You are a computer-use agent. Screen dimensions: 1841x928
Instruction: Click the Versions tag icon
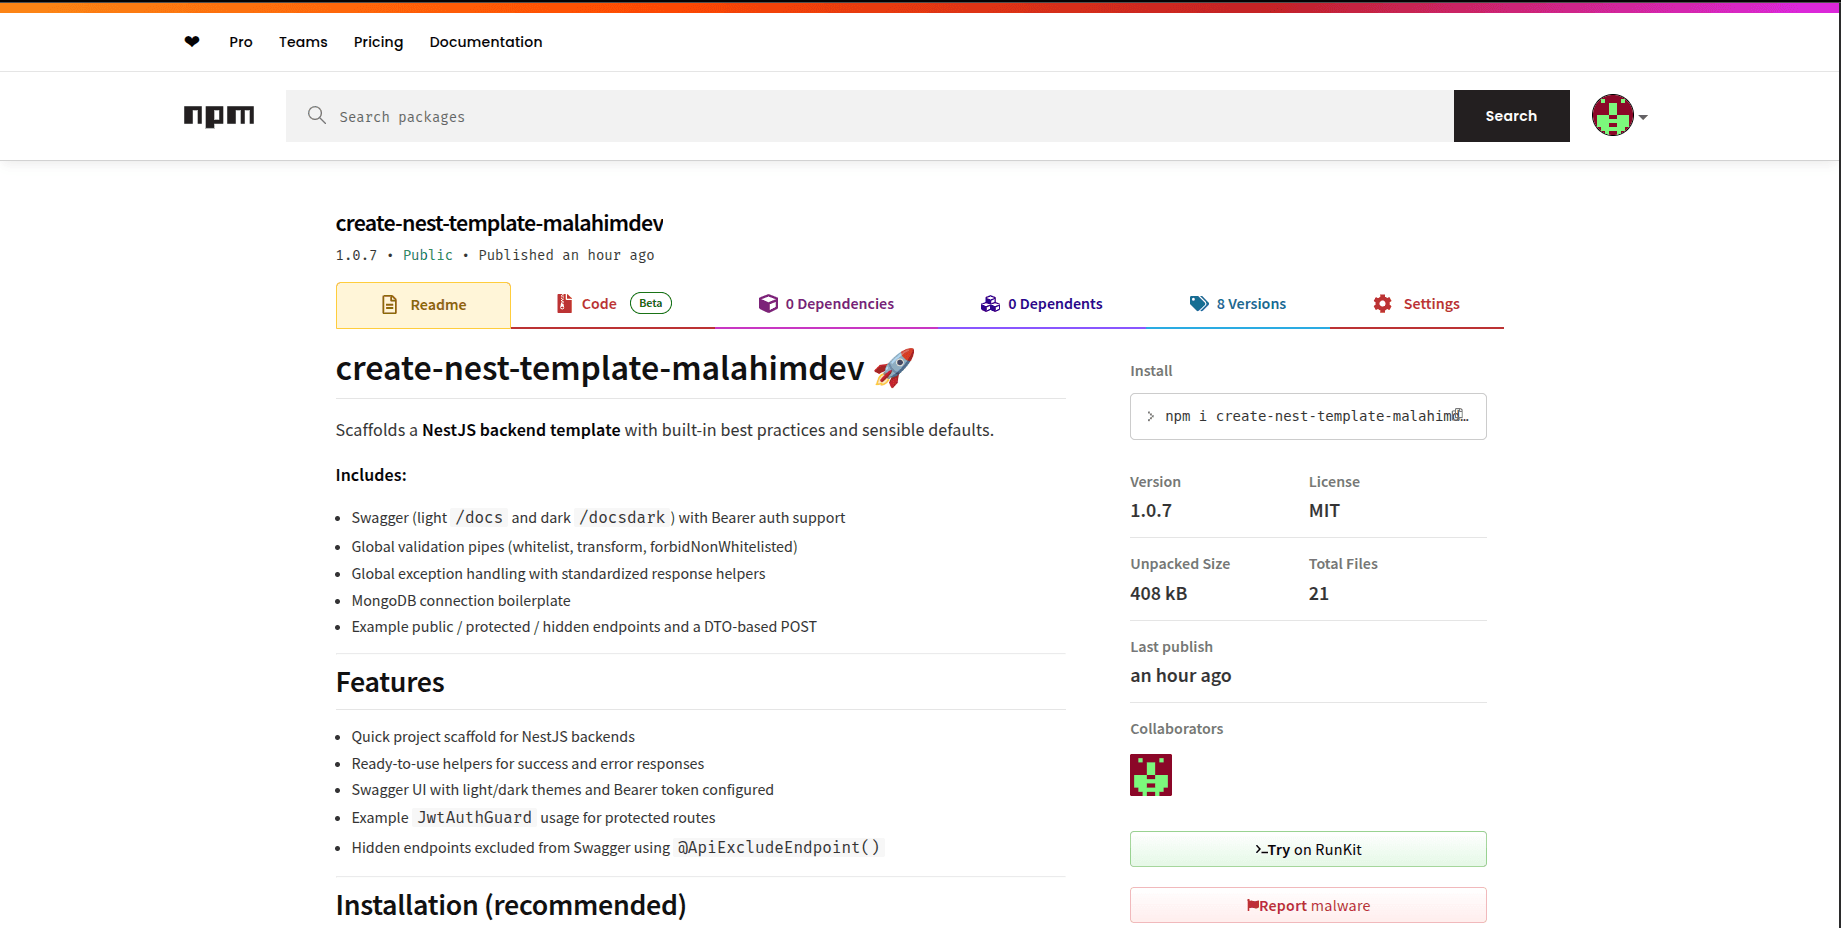(1198, 304)
